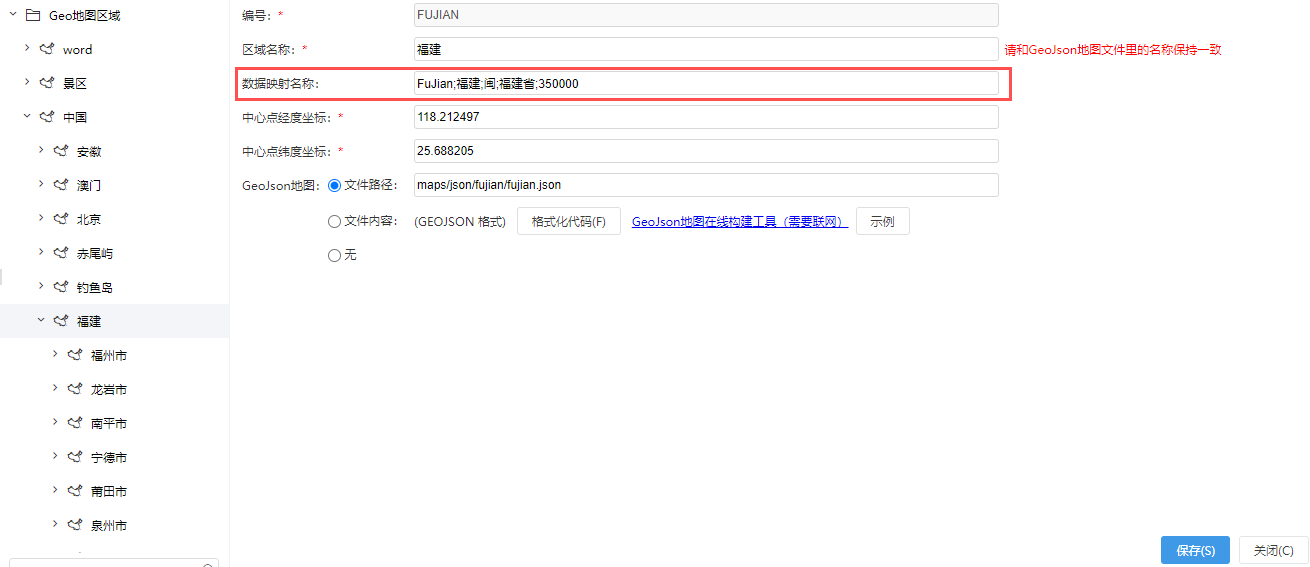Expand the 福州市 city node
The image size is (1310, 567).
pos(55,355)
